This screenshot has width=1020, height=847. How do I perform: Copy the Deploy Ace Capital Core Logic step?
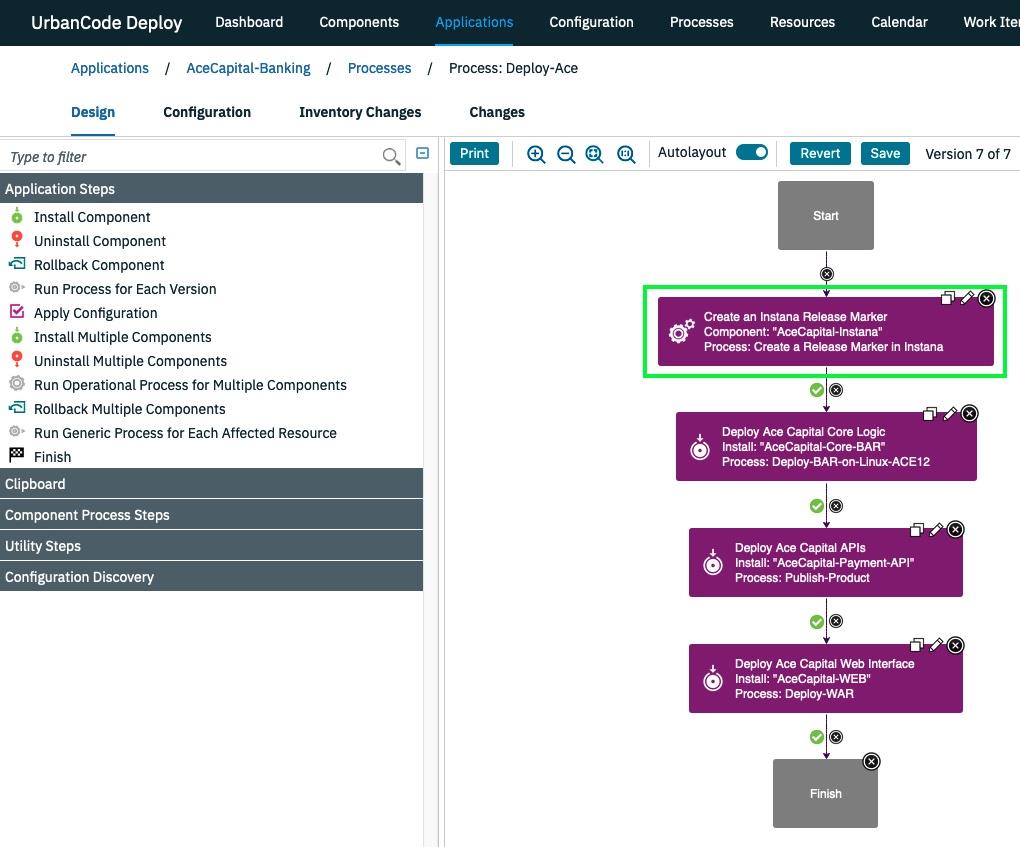click(x=930, y=413)
